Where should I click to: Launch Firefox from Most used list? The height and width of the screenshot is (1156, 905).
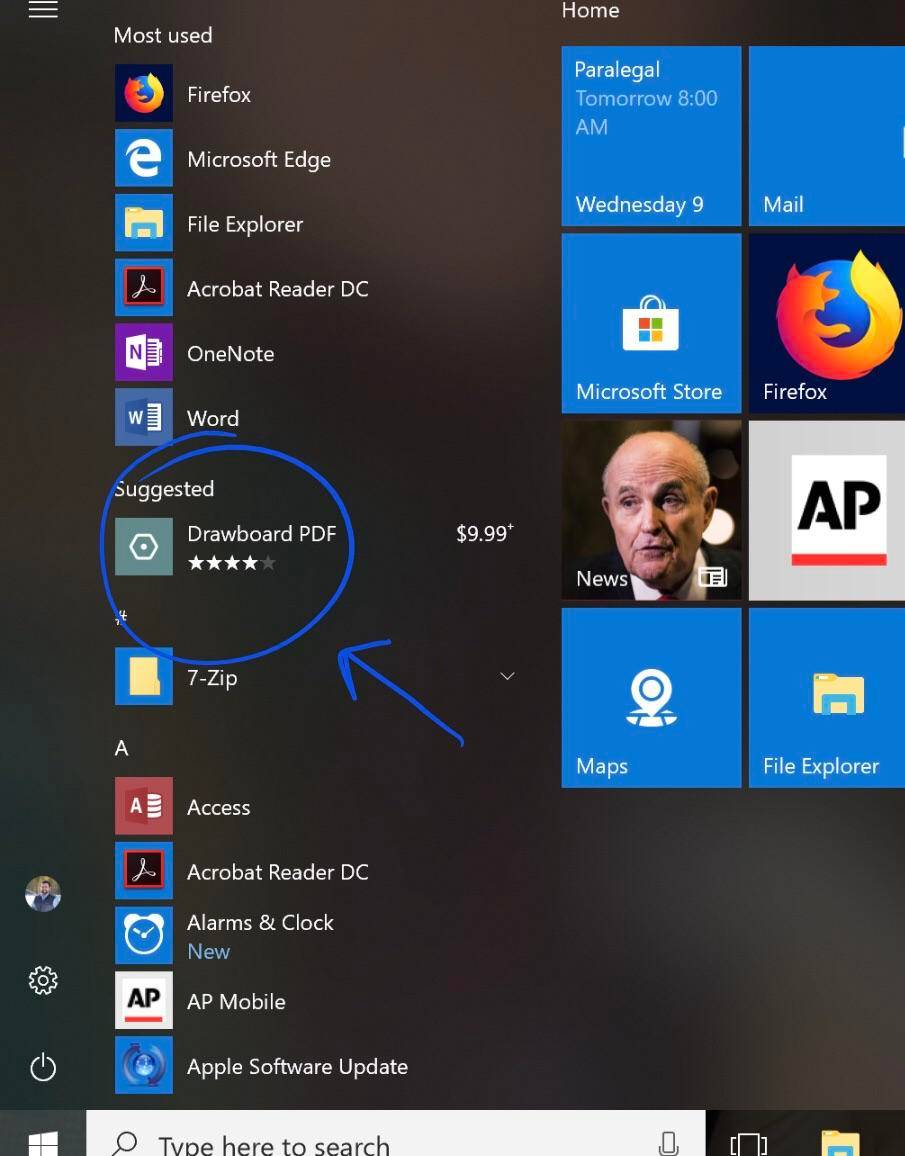tap(218, 94)
